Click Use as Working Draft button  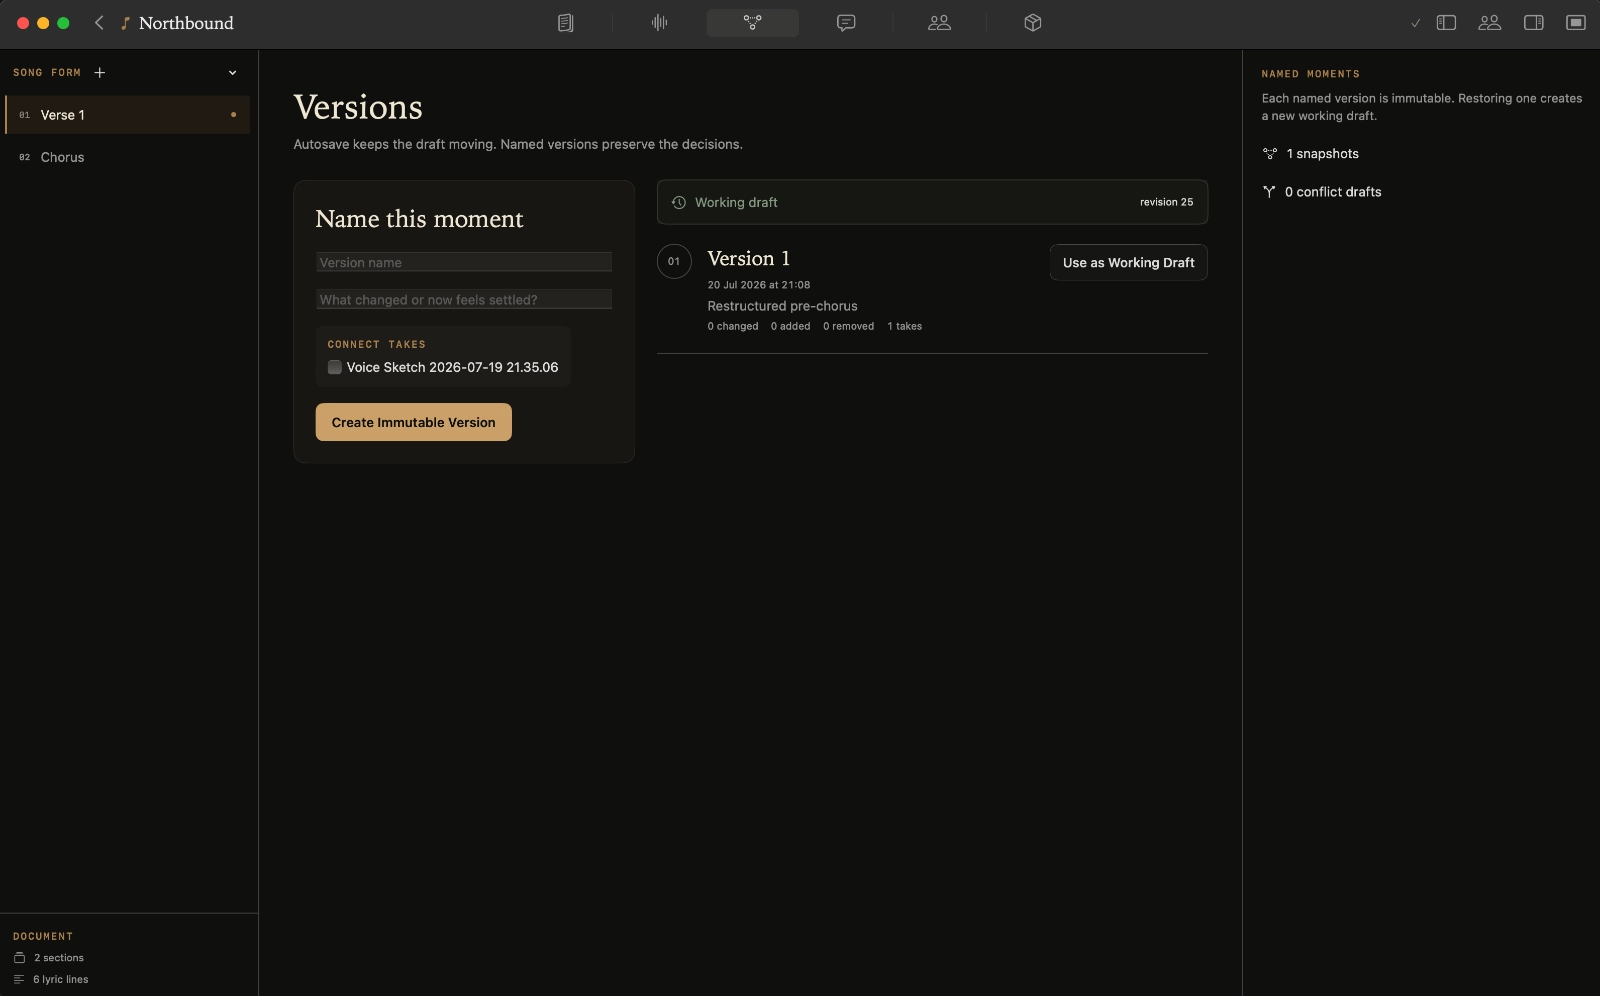click(x=1128, y=262)
